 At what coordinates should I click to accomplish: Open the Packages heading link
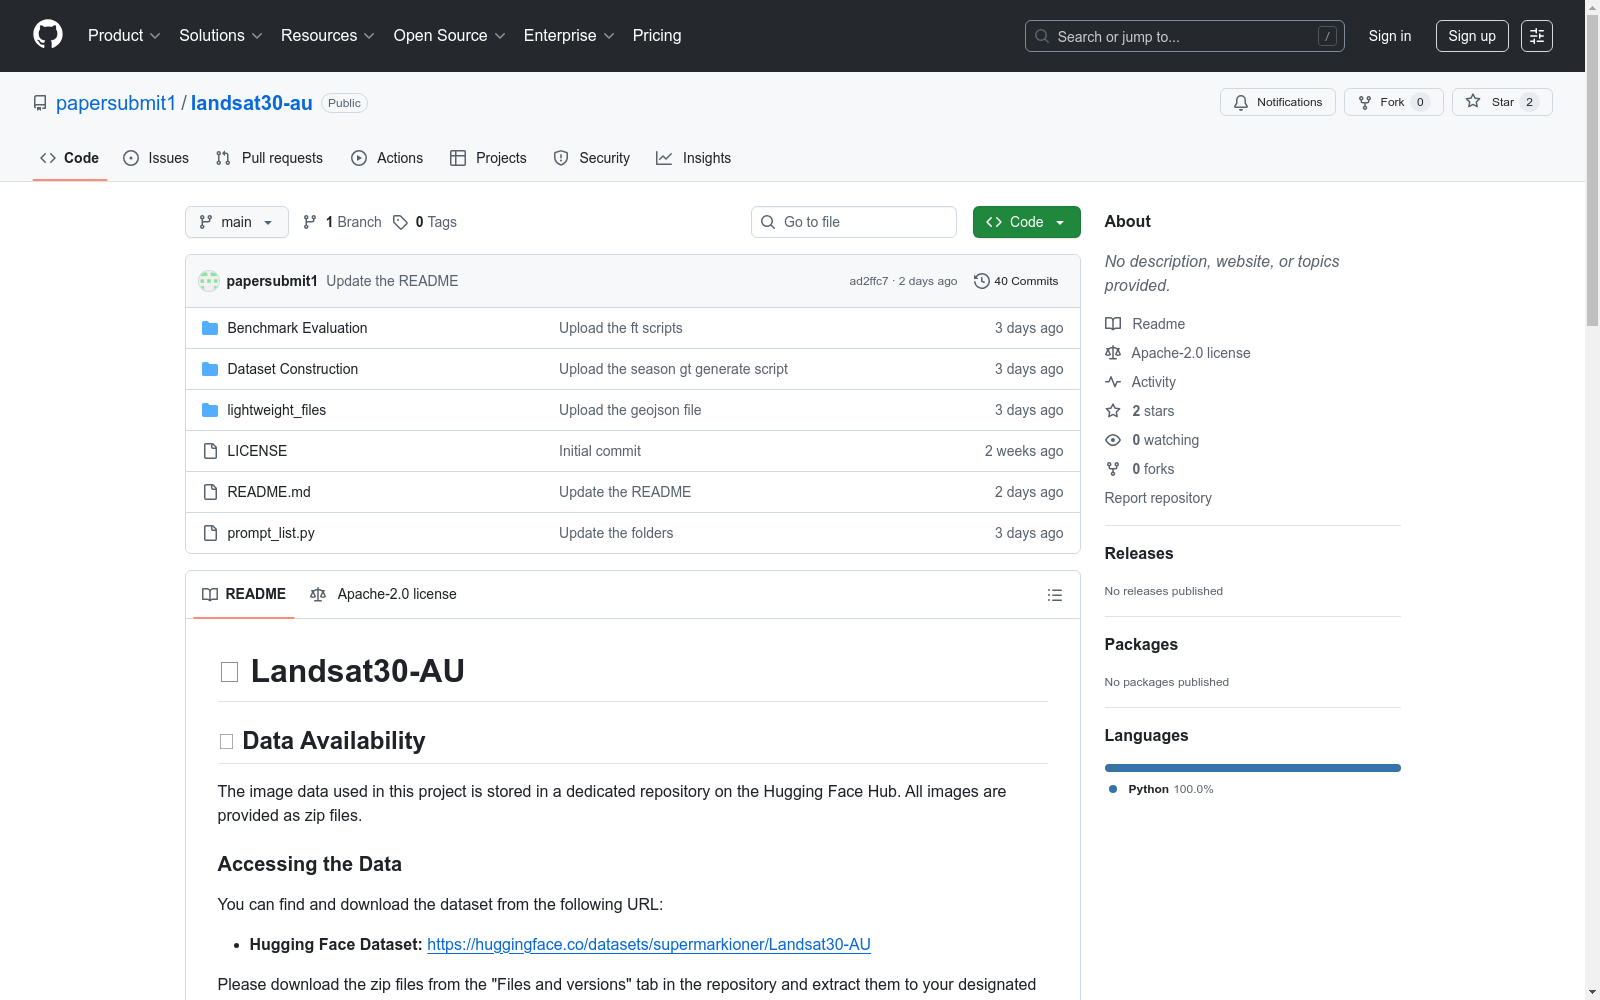coord(1141,644)
